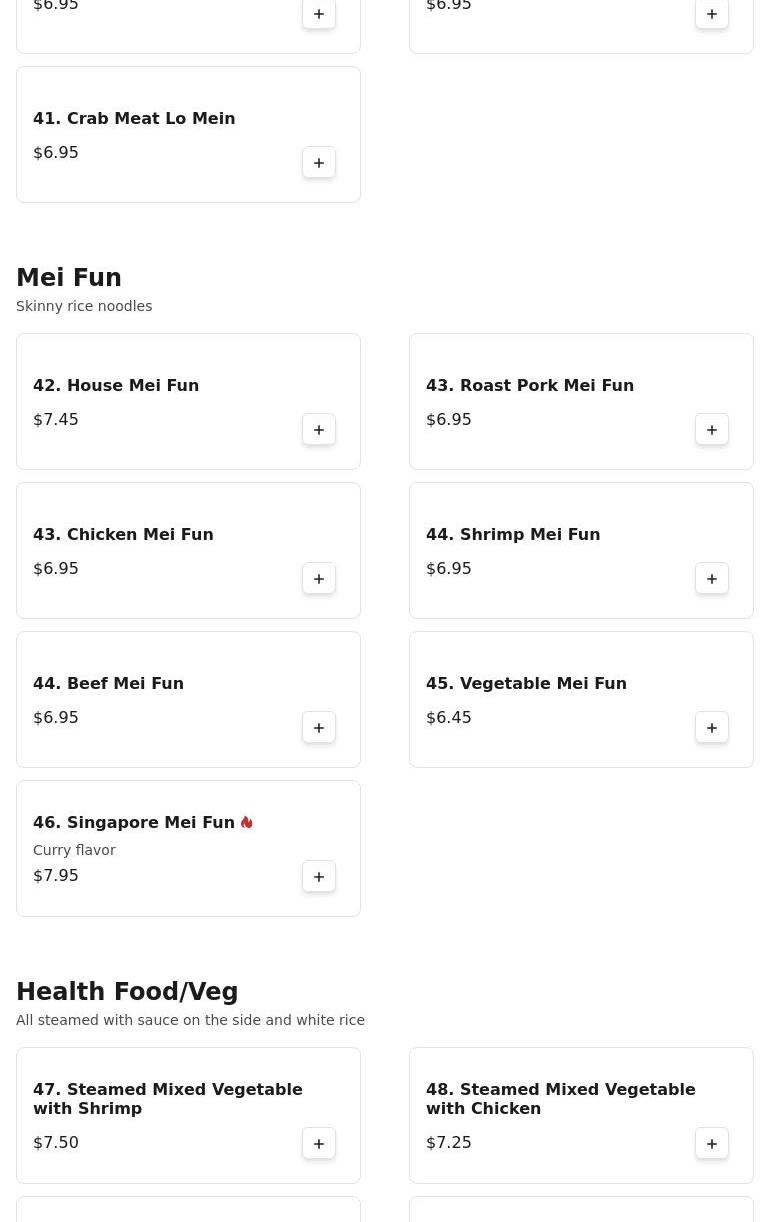Click plus for 43. Roast Pork Mei Fun
Screen dimensions: 770x1222
pos(712,430)
